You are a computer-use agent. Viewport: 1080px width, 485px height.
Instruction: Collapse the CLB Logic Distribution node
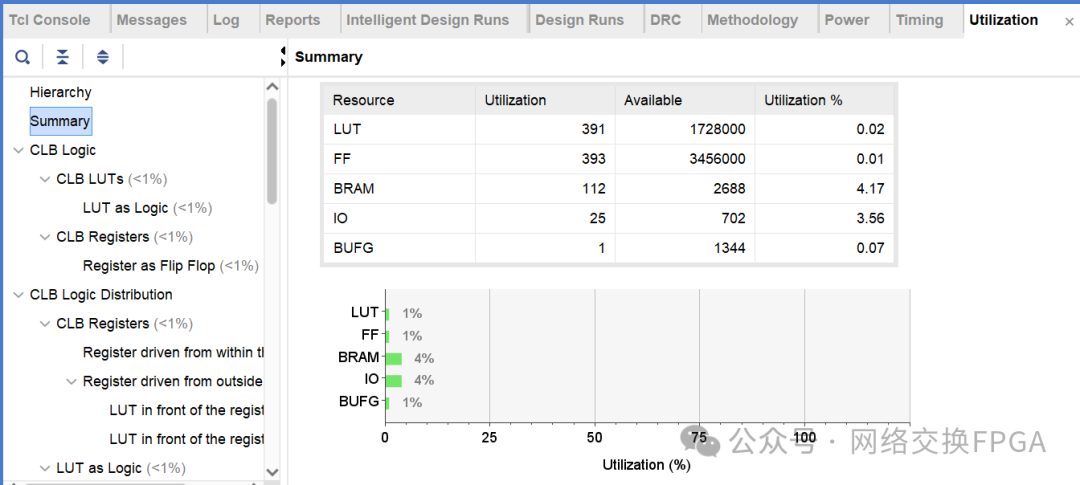click(x=18, y=295)
